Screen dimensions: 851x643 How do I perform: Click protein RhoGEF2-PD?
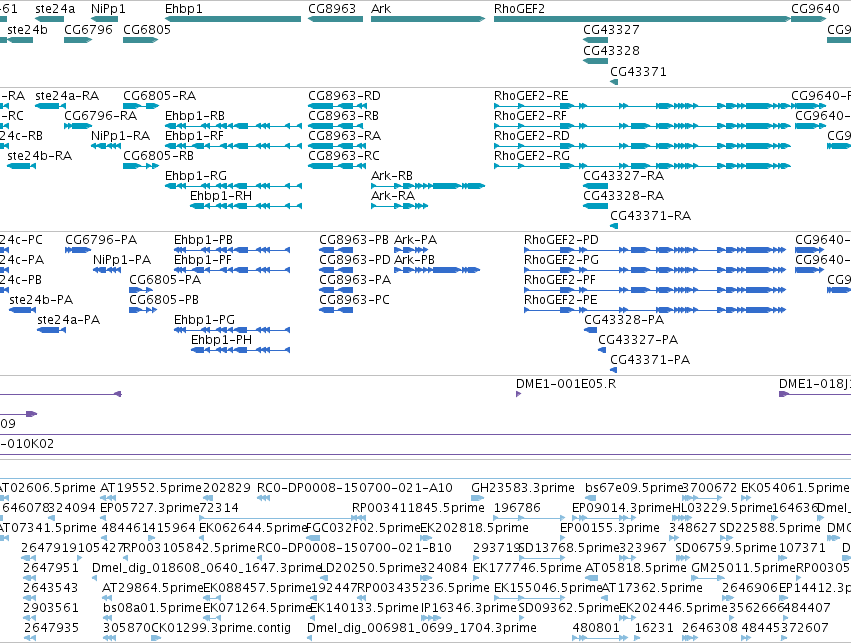click(655, 250)
